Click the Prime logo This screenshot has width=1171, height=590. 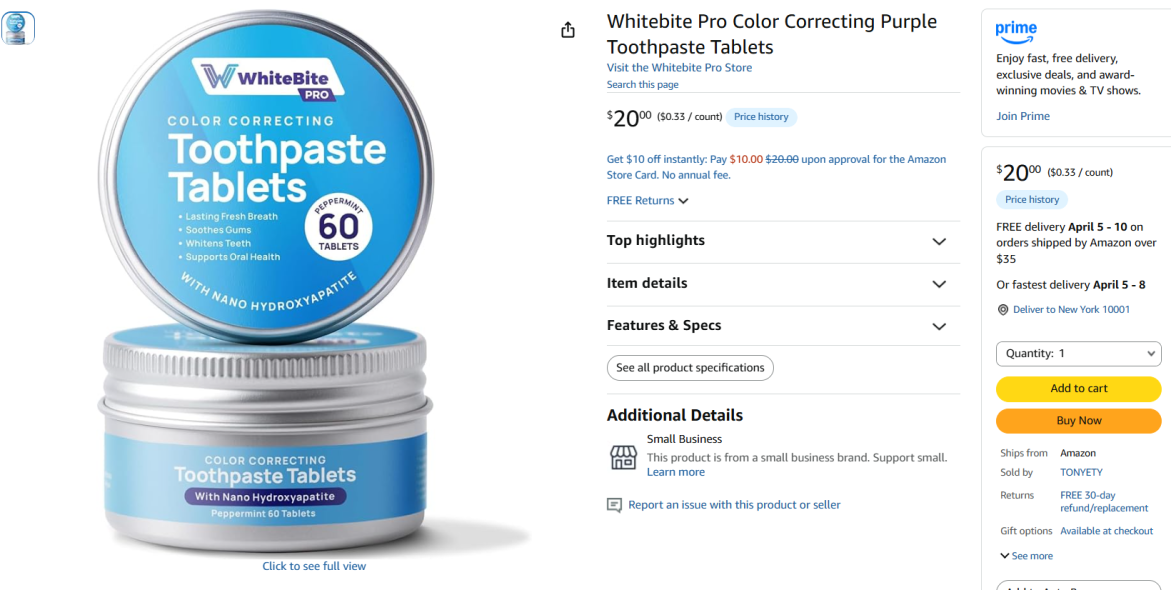point(1016,33)
